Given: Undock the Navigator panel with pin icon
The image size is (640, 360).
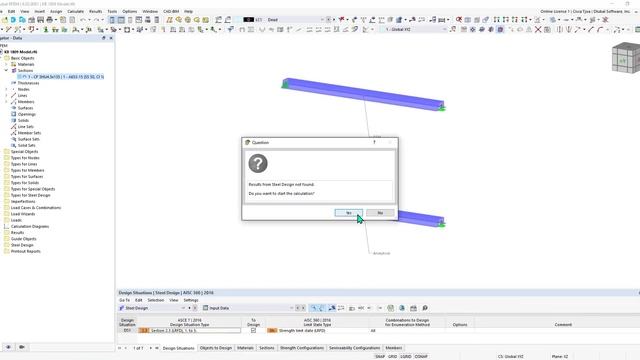Looking at the screenshot, I should point(104,38).
